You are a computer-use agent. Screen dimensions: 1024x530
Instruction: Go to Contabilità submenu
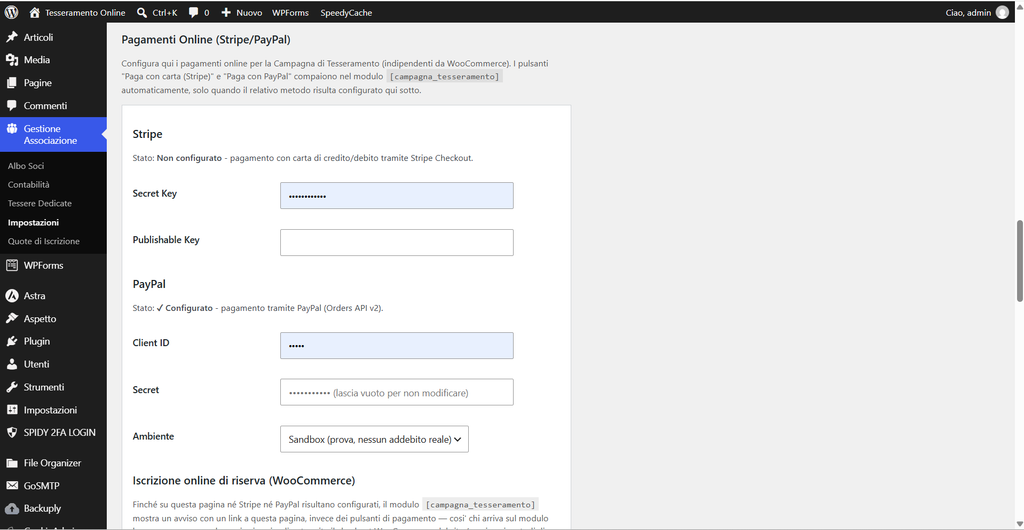(29, 185)
